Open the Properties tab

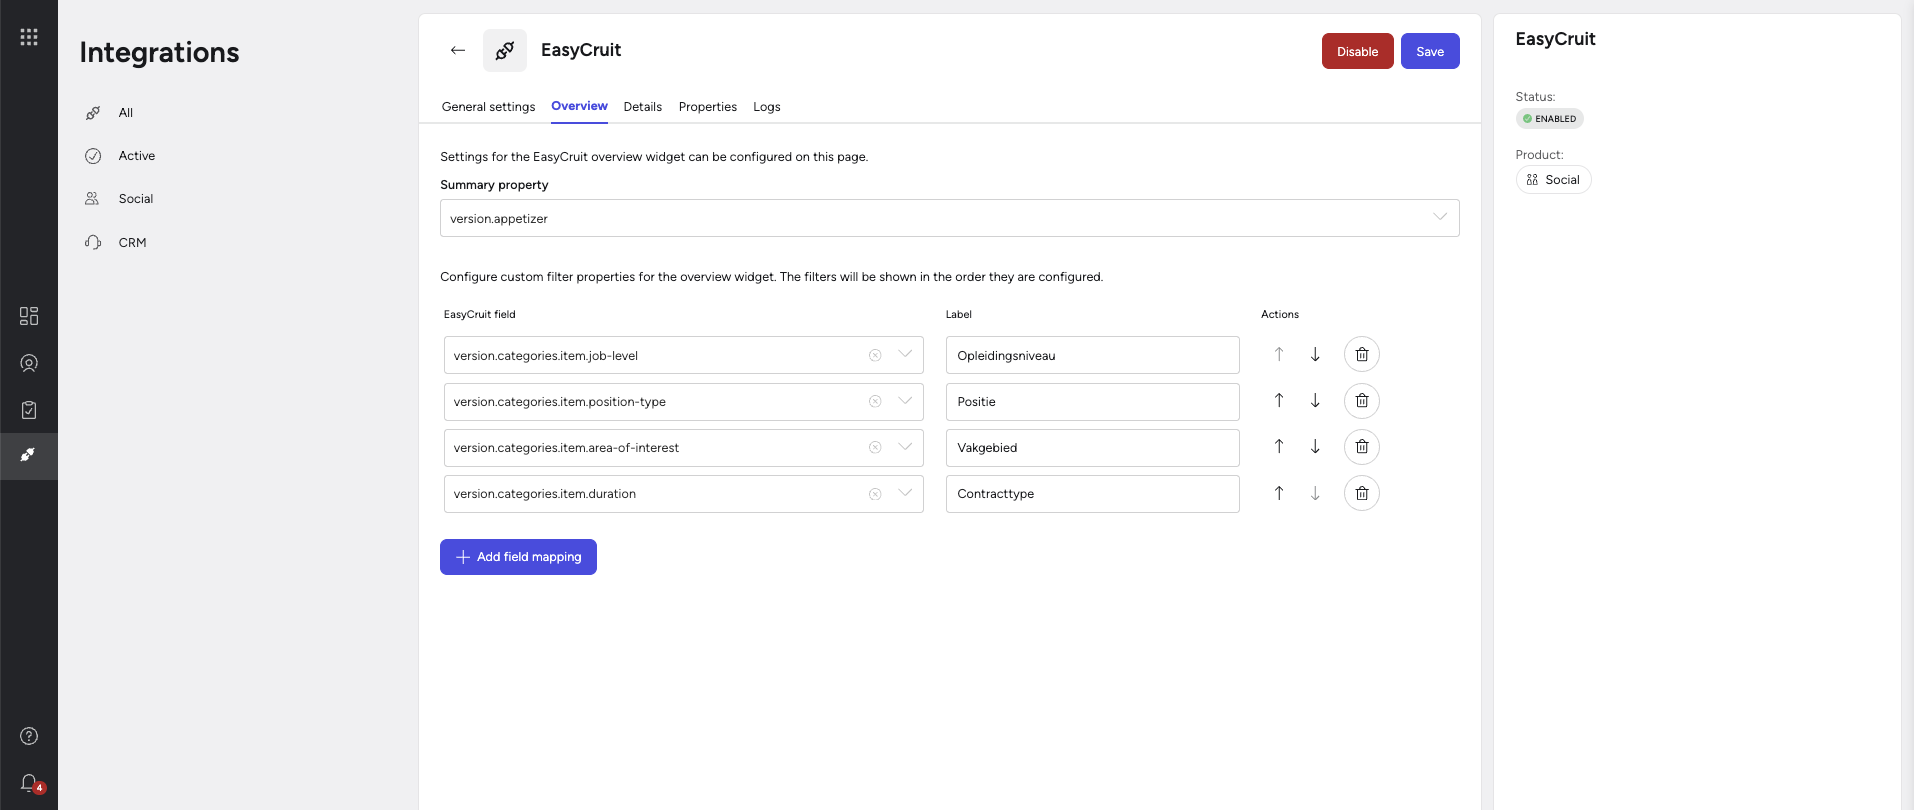pyautogui.click(x=708, y=107)
